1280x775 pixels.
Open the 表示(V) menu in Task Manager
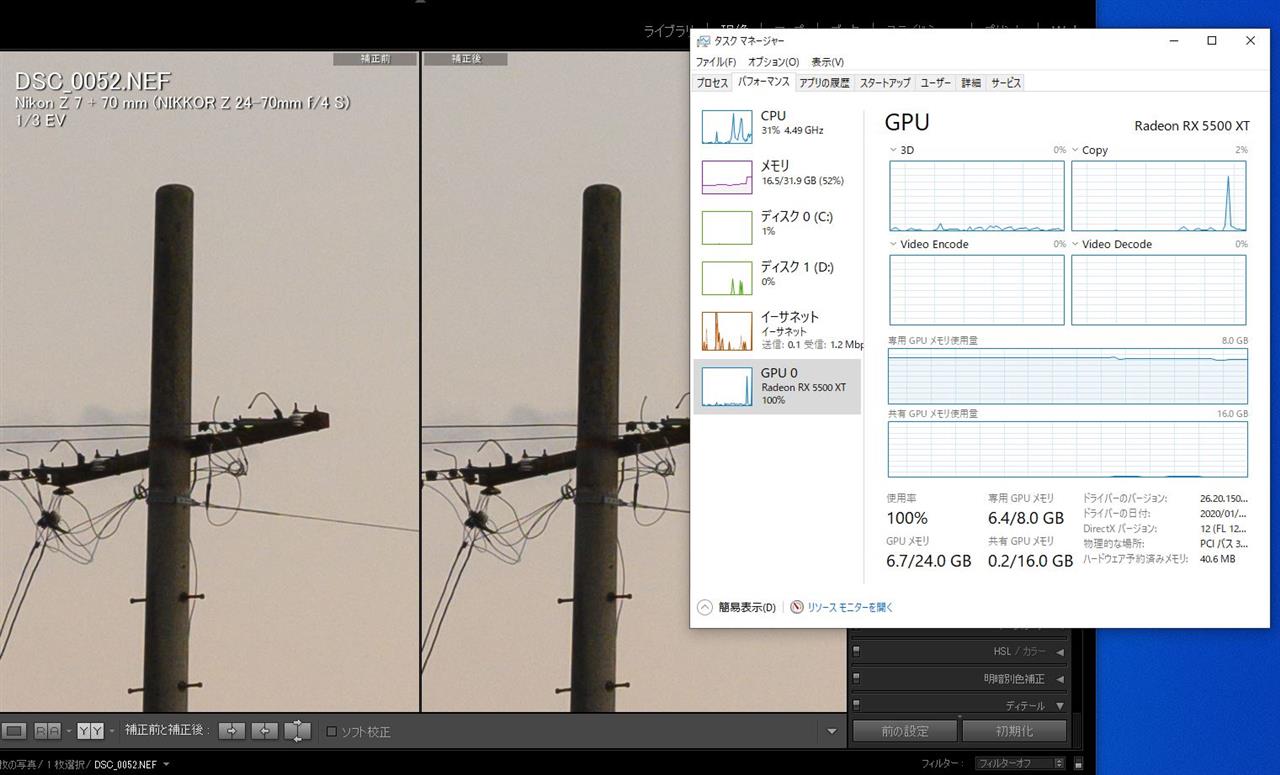click(x=827, y=62)
